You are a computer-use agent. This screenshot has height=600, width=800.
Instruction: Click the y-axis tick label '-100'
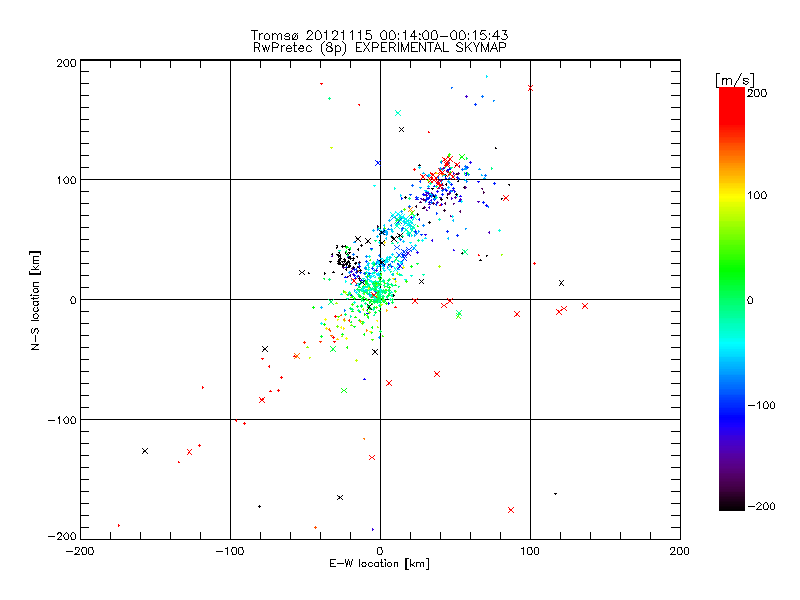[62, 420]
